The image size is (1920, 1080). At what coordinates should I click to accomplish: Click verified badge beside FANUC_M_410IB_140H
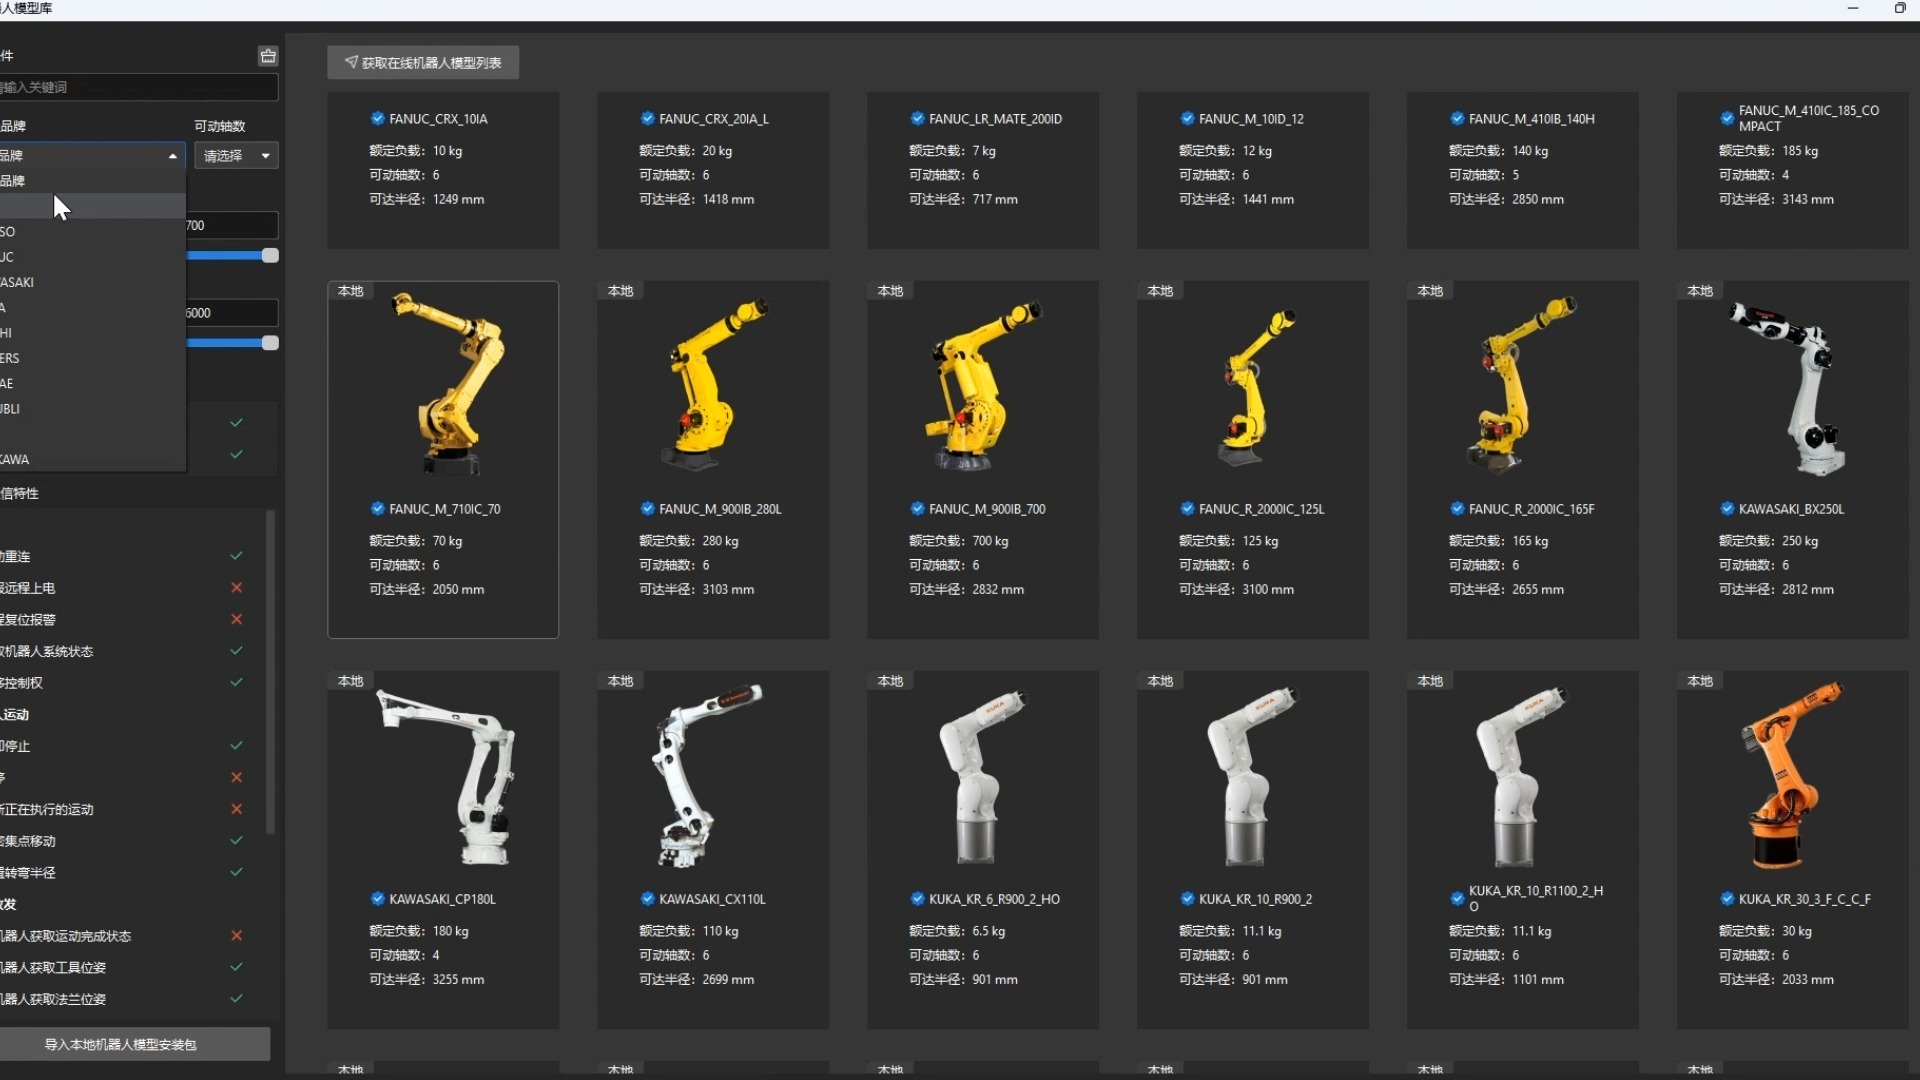(x=1457, y=118)
